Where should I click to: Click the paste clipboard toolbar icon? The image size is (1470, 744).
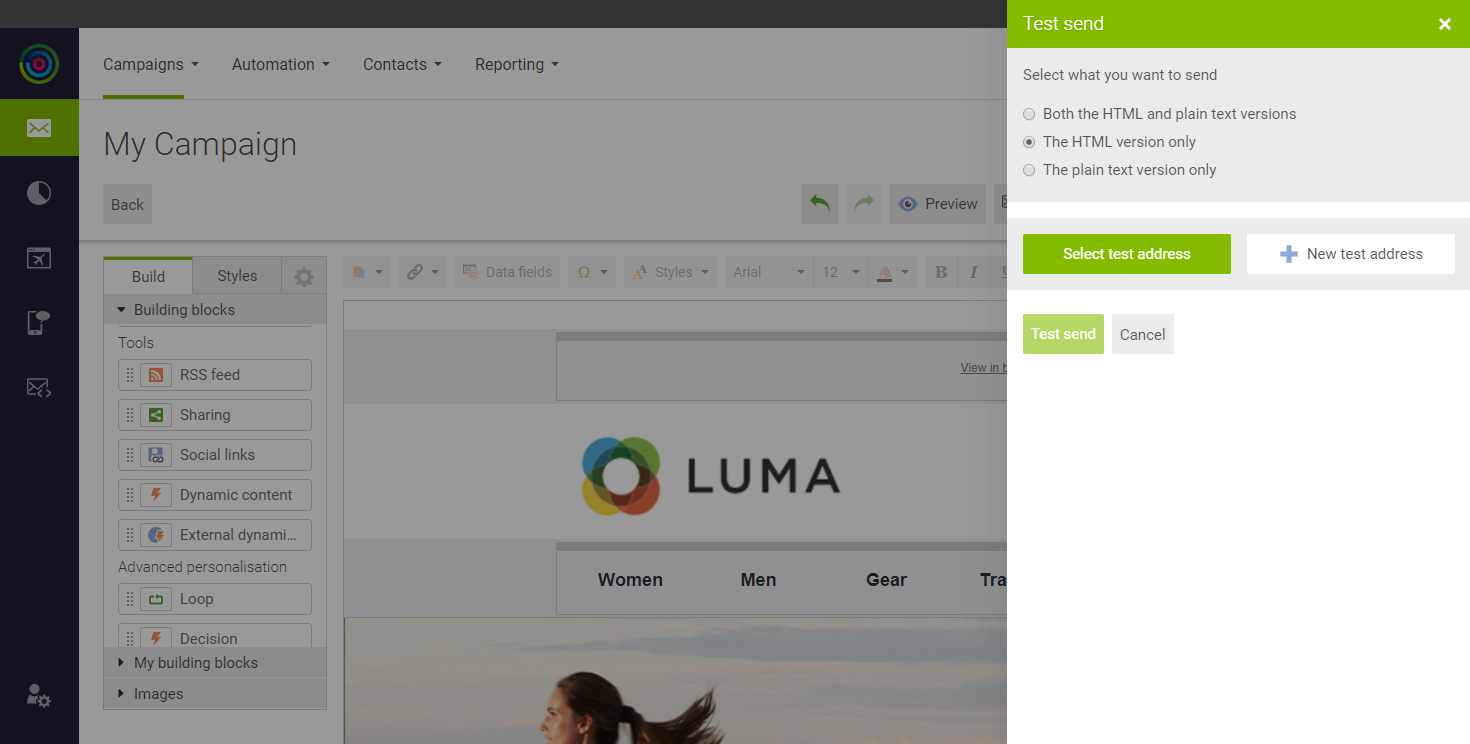359,272
